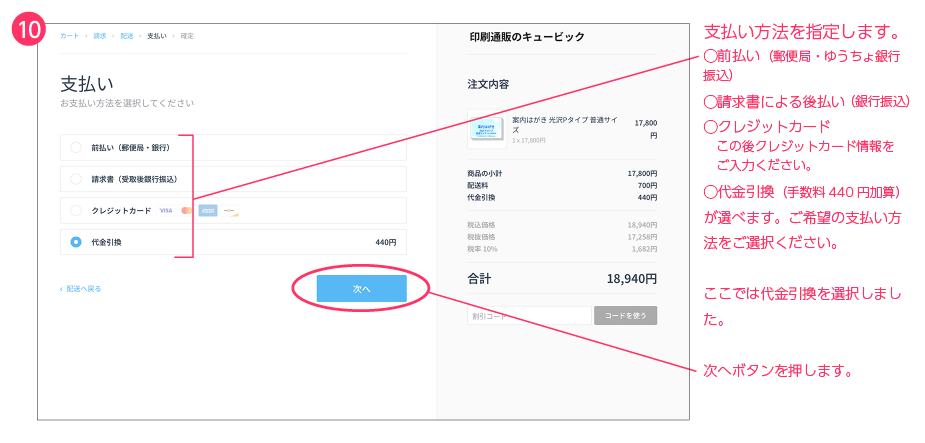
Task: Click the American Express card icon
Action: point(208,211)
